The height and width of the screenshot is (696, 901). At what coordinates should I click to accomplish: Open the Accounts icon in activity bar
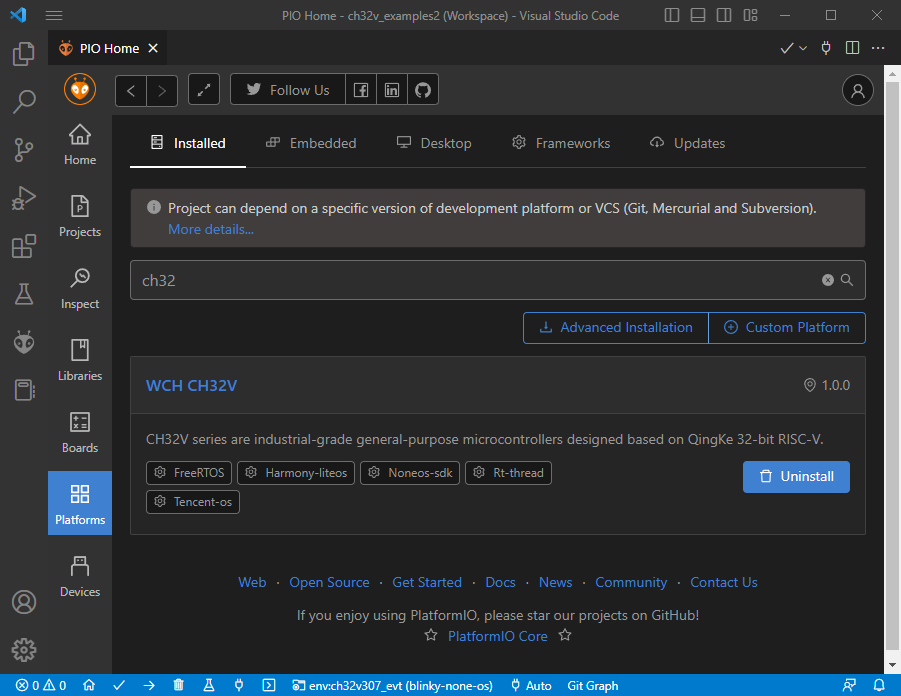point(24,602)
